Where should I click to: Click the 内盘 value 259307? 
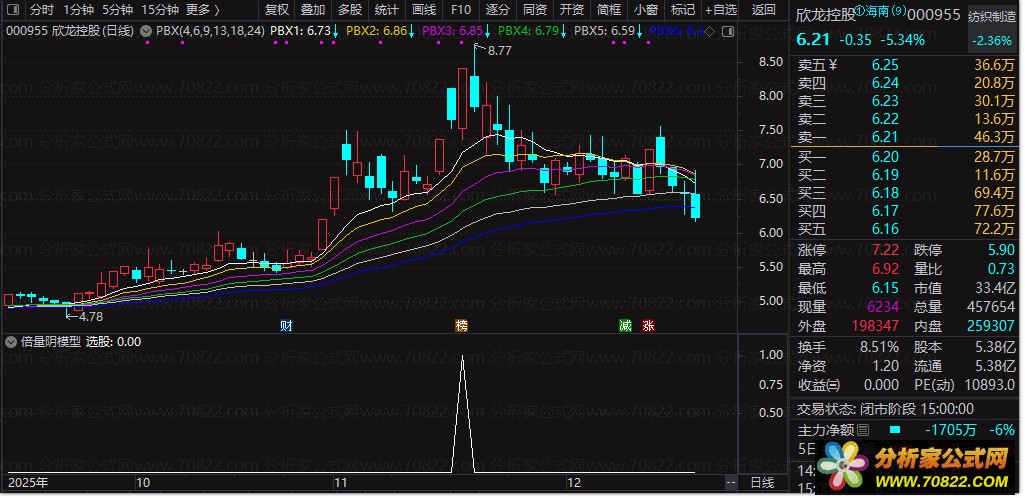pyautogui.click(x=992, y=325)
